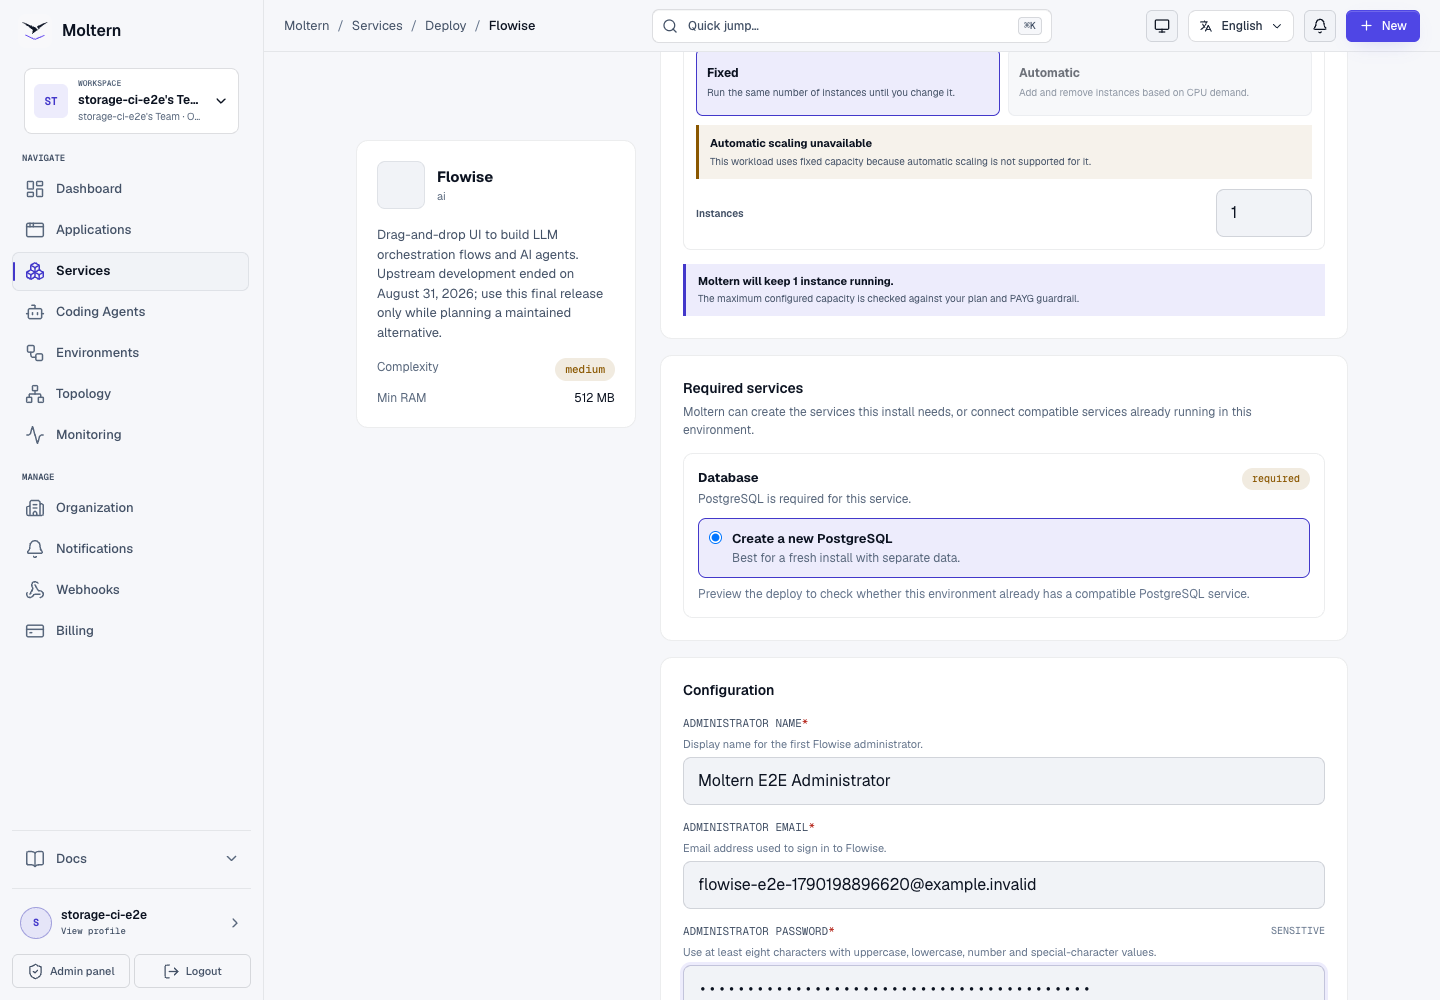Open Dashboard from the sidebar icon
Image resolution: width=1440 pixels, height=1000 pixels.
pyautogui.click(x=35, y=189)
